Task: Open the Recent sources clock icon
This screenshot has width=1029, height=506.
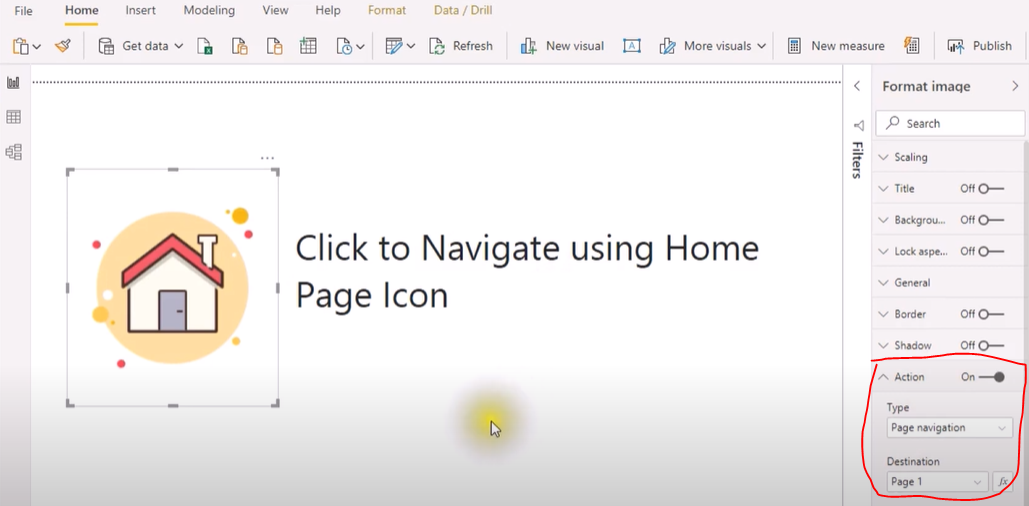Action: (x=344, y=46)
